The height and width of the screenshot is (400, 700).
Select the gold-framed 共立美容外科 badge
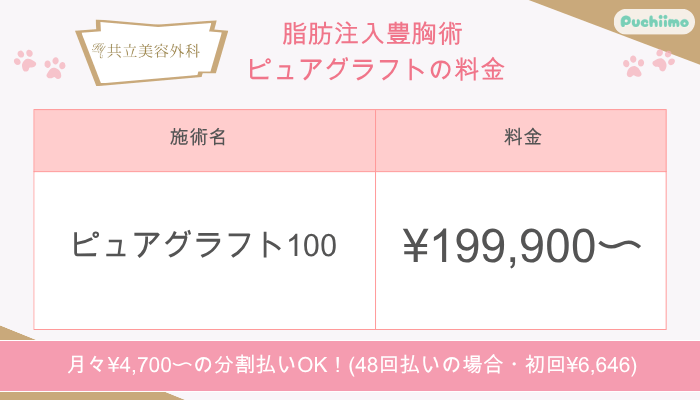click(x=150, y=48)
